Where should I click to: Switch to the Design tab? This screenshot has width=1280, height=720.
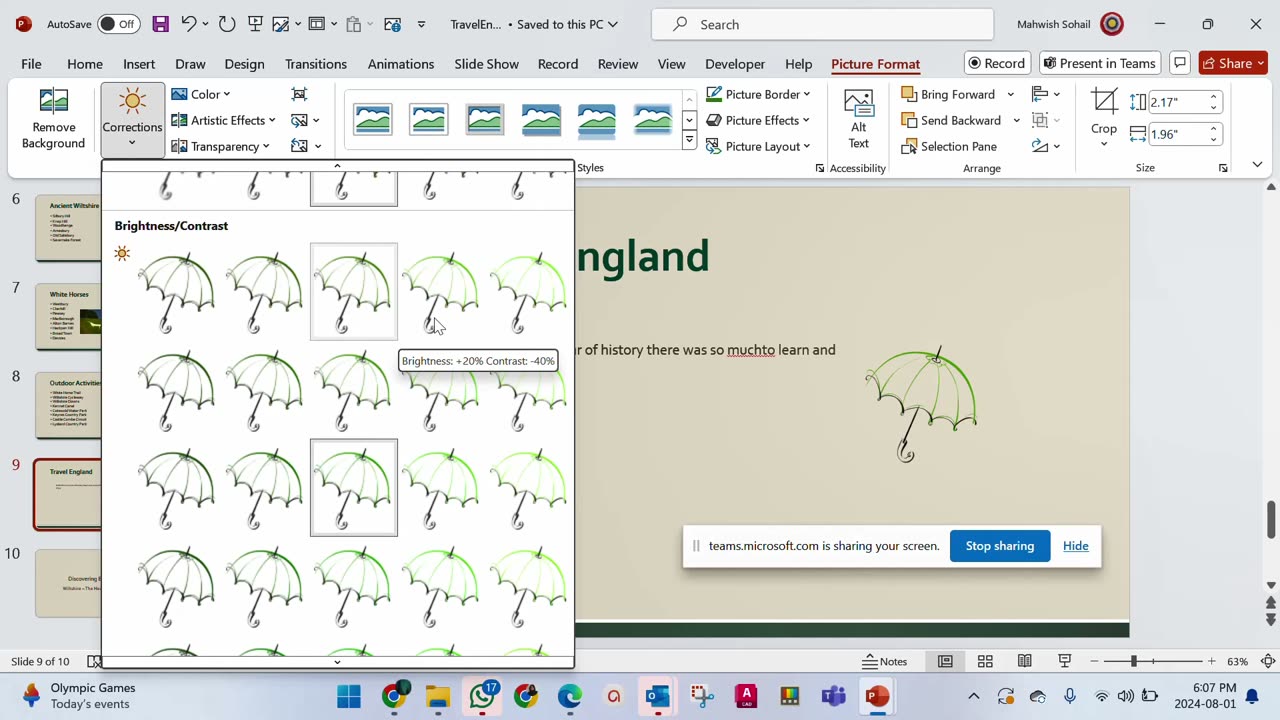tap(244, 64)
